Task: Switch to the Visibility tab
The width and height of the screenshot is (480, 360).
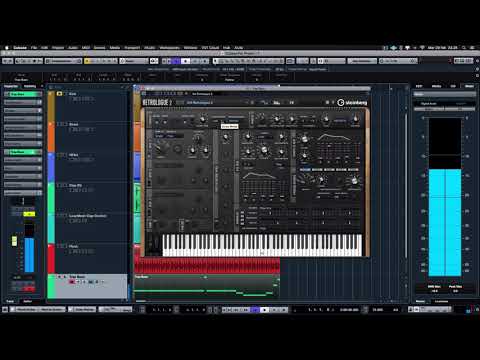Action: (30, 86)
